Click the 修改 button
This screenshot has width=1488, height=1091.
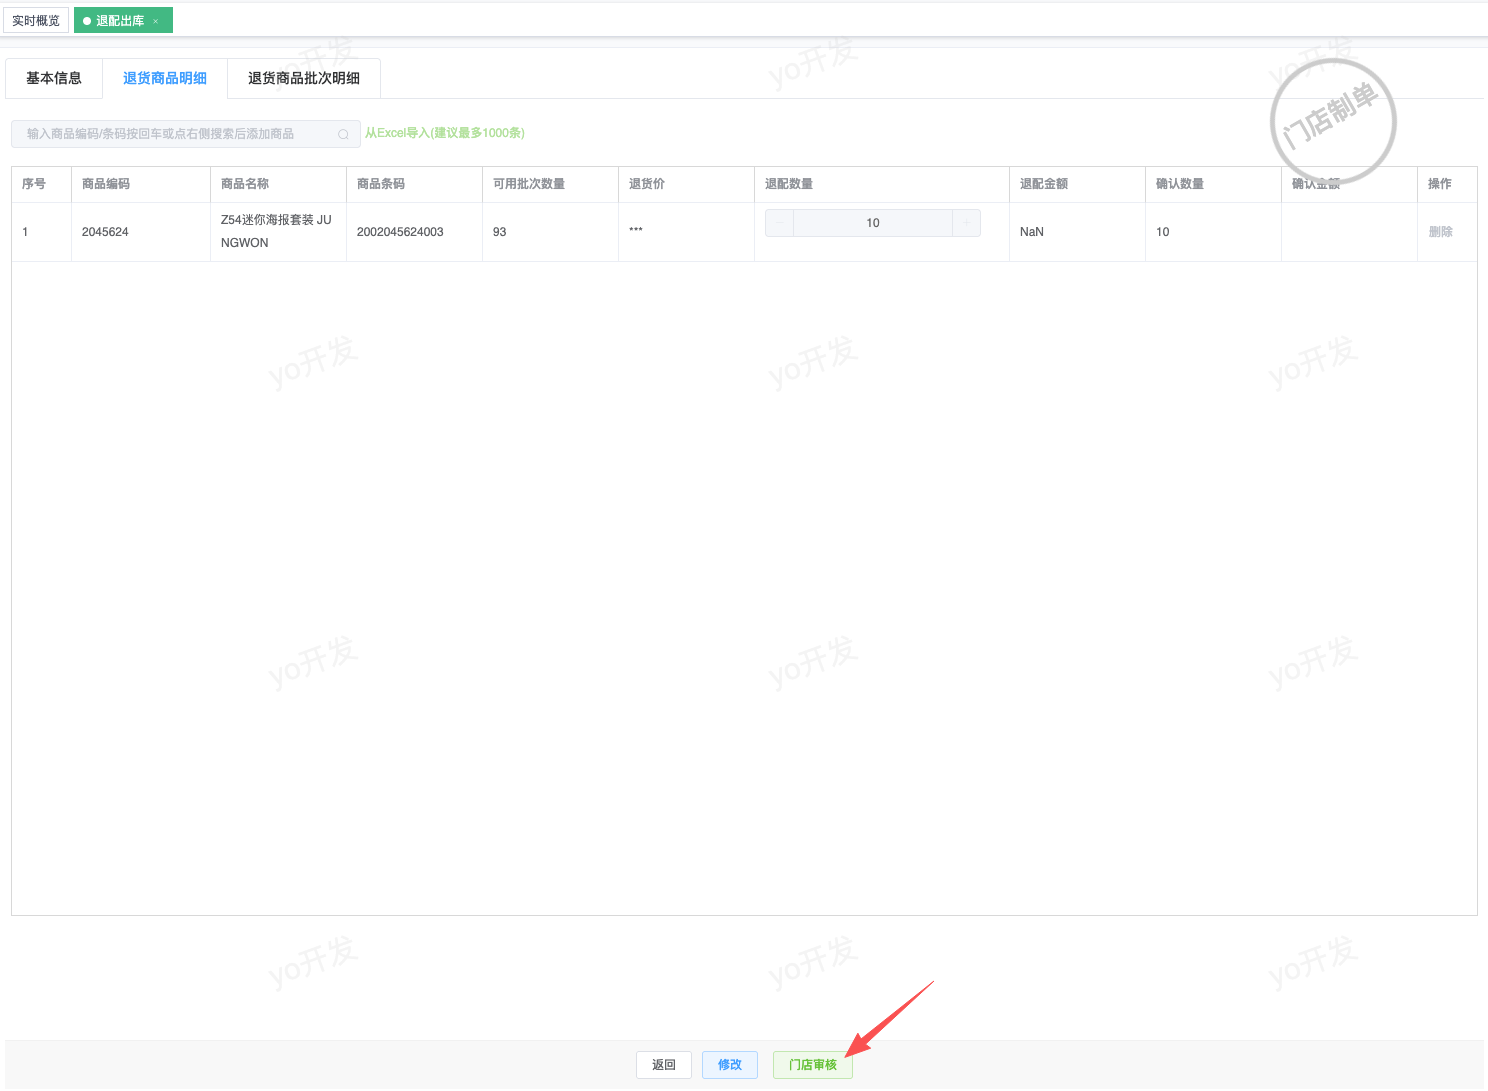click(730, 1065)
